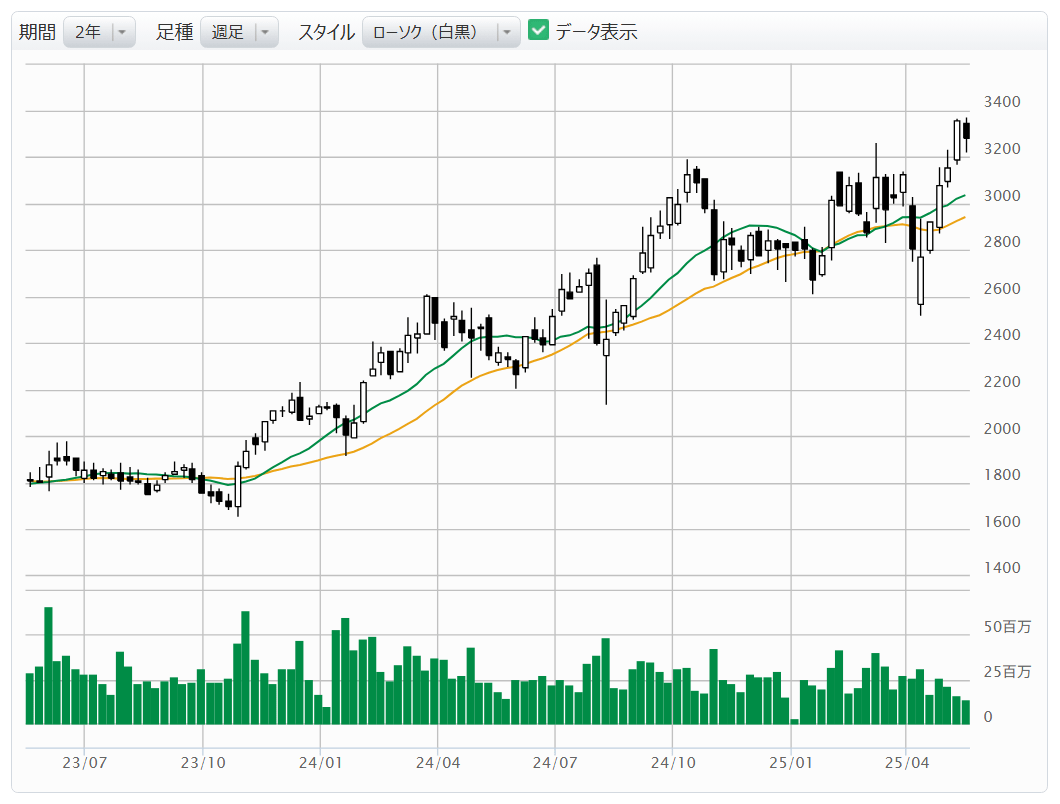Click the 期間 label

37,32
